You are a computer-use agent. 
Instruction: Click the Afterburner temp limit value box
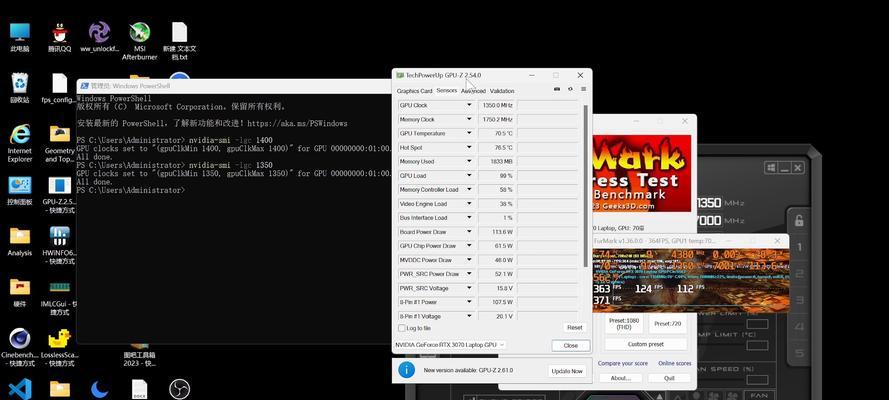pos(757,345)
